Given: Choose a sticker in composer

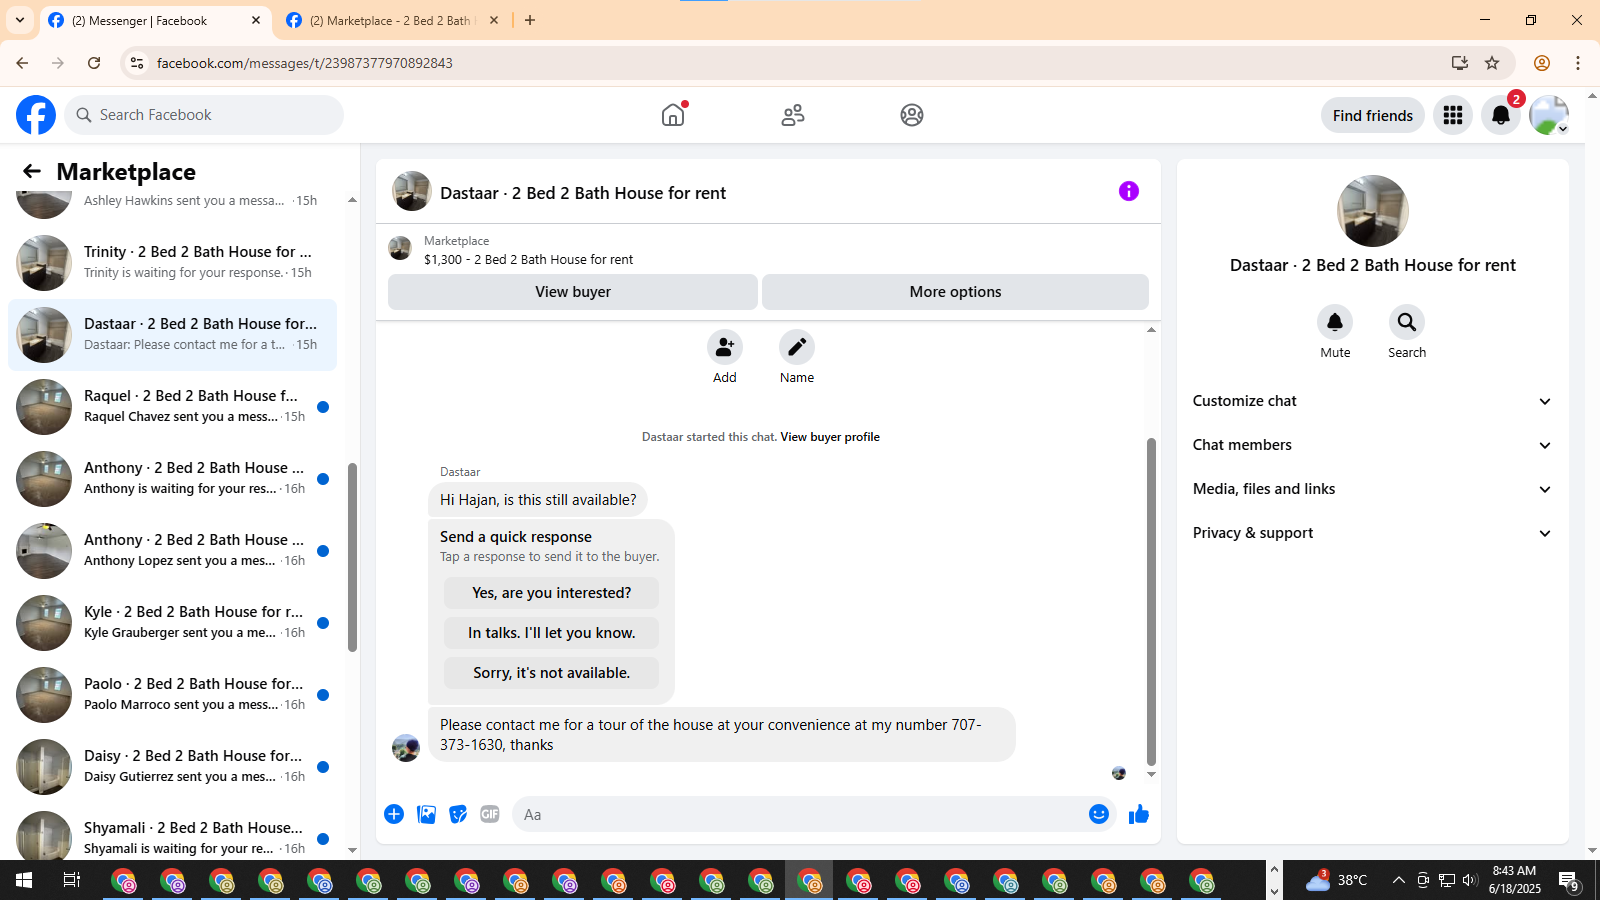Looking at the screenshot, I should tap(458, 814).
